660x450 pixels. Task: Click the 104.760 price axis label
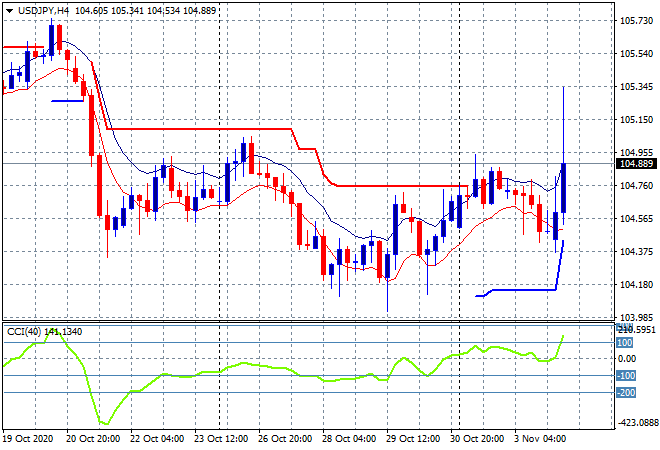tap(636, 186)
